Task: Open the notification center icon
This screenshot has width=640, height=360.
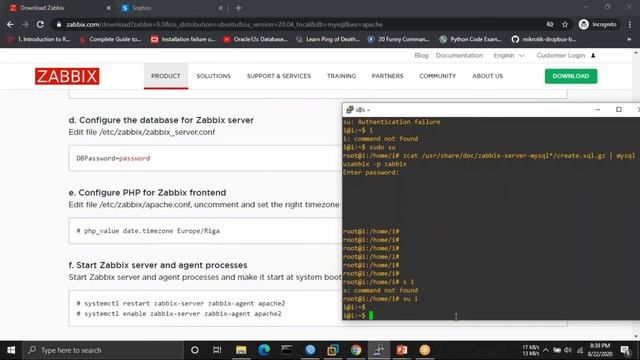Action: [625, 350]
